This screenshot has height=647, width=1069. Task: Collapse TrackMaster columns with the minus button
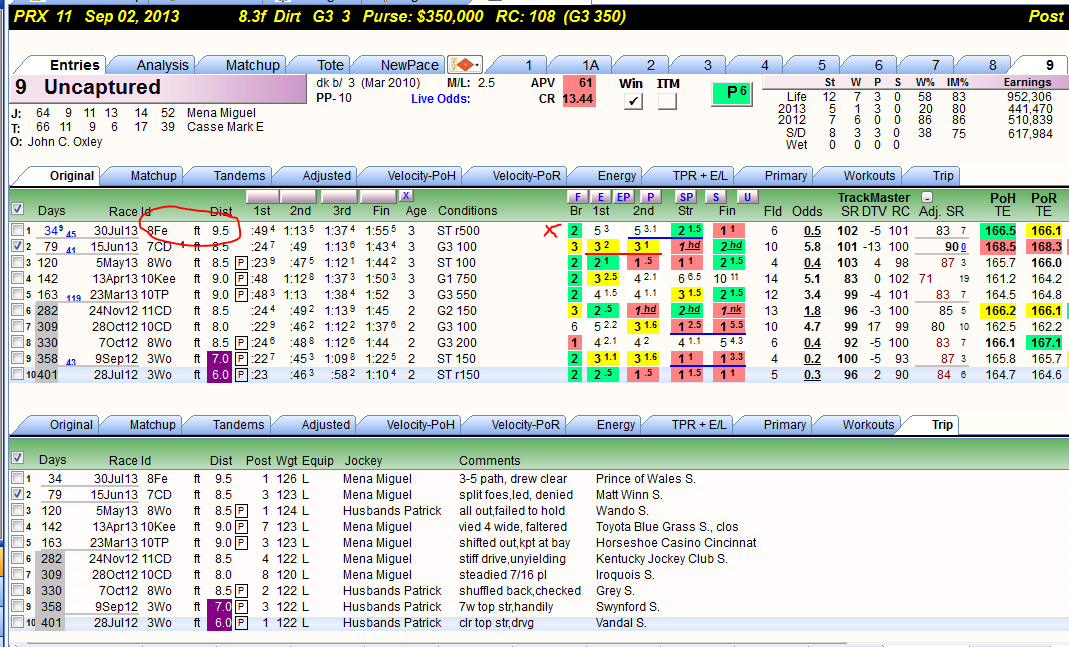click(927, 197)
